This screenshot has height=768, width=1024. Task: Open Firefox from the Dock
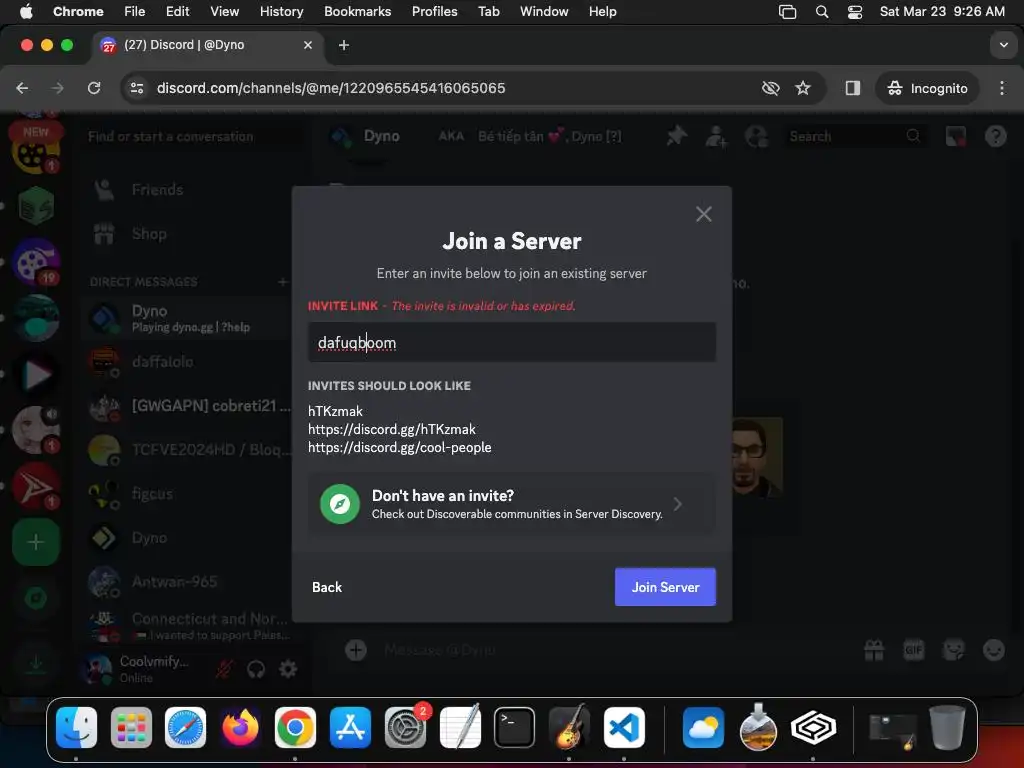(x=240, y=727)
